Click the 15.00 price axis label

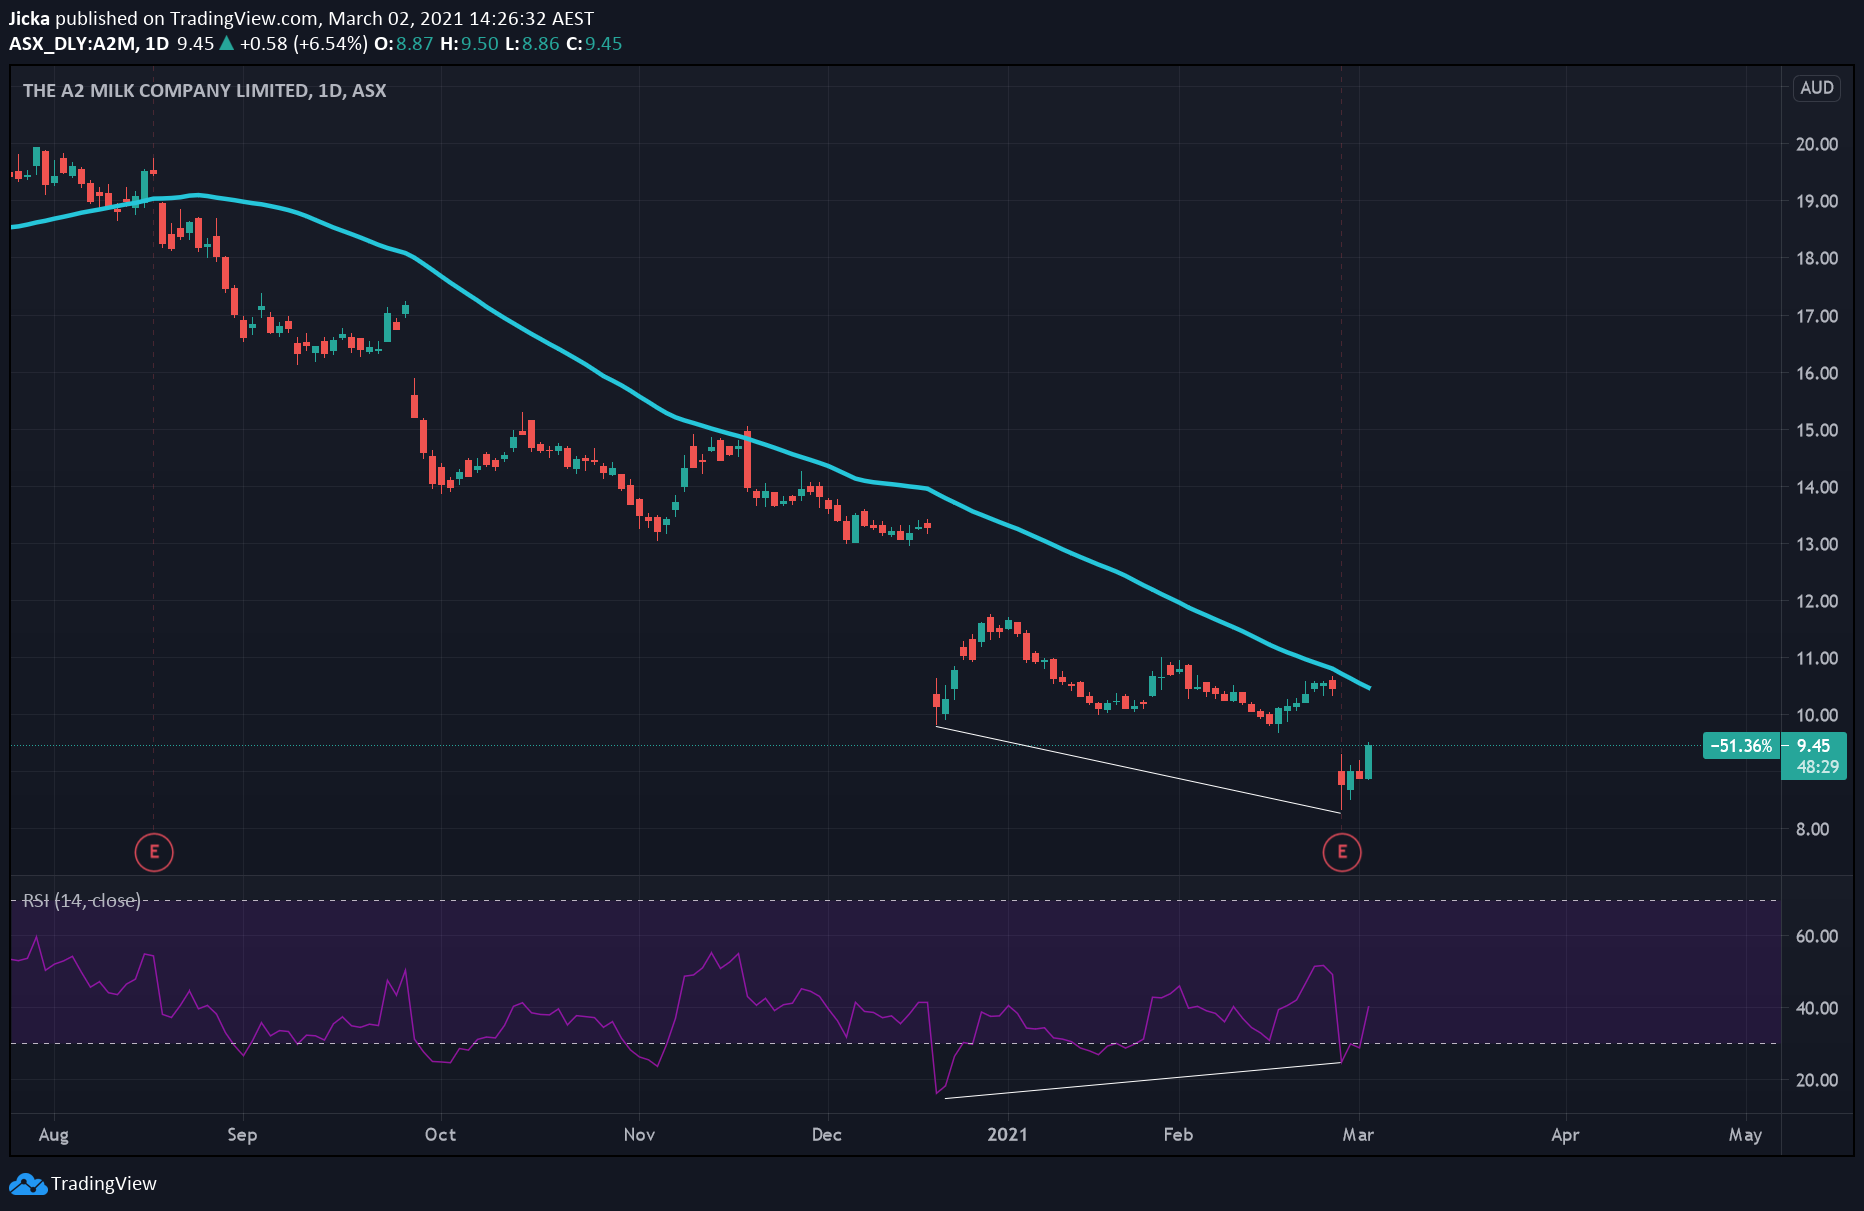tap(1817, 430)
